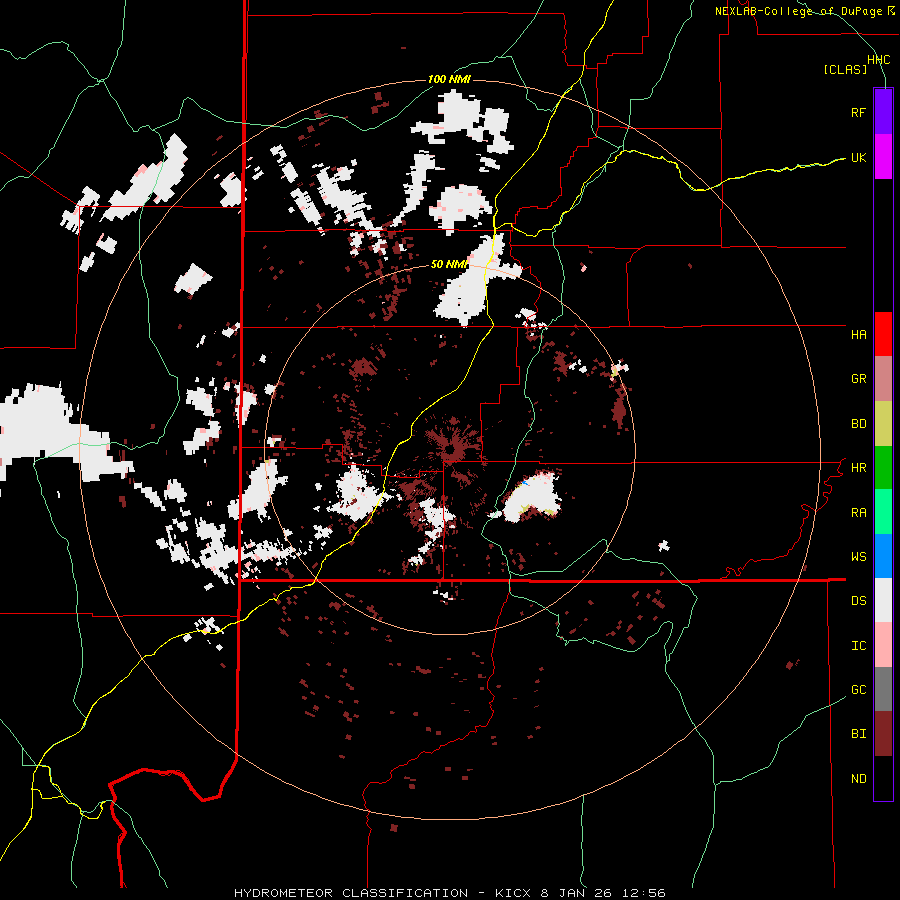Viewport: 900px width, 900px height.
Task: Click the light pink IC swatch
Action: coord(883,645)
